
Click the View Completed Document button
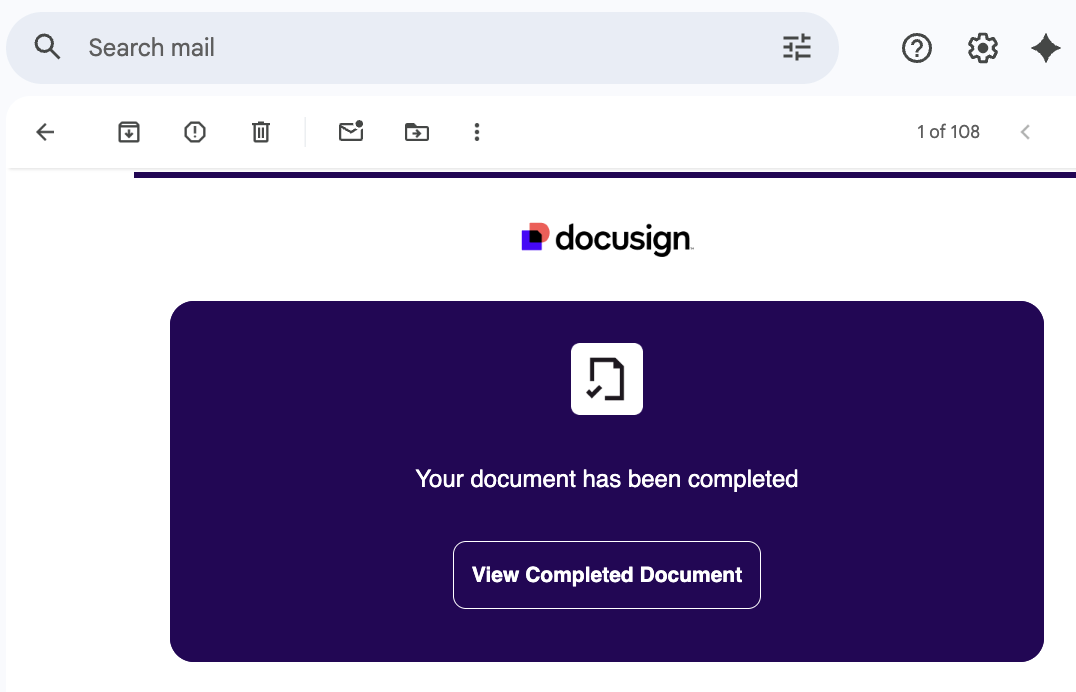coord(607,575)
